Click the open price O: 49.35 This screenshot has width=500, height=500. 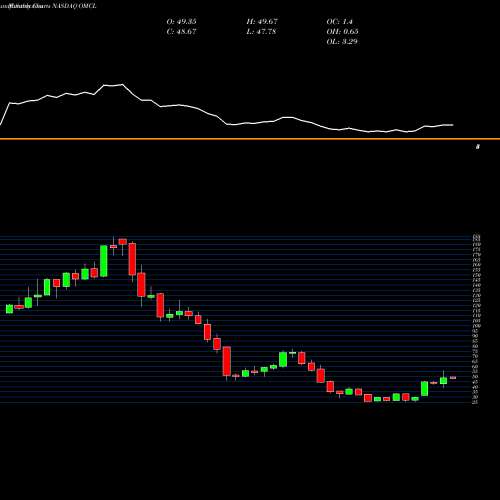click(181, 22)
